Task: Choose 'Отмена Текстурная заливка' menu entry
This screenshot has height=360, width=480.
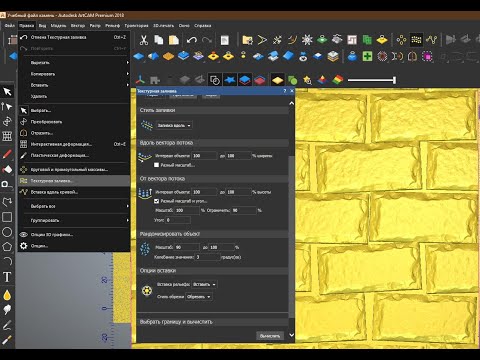Action: click(x=74, y=37)
